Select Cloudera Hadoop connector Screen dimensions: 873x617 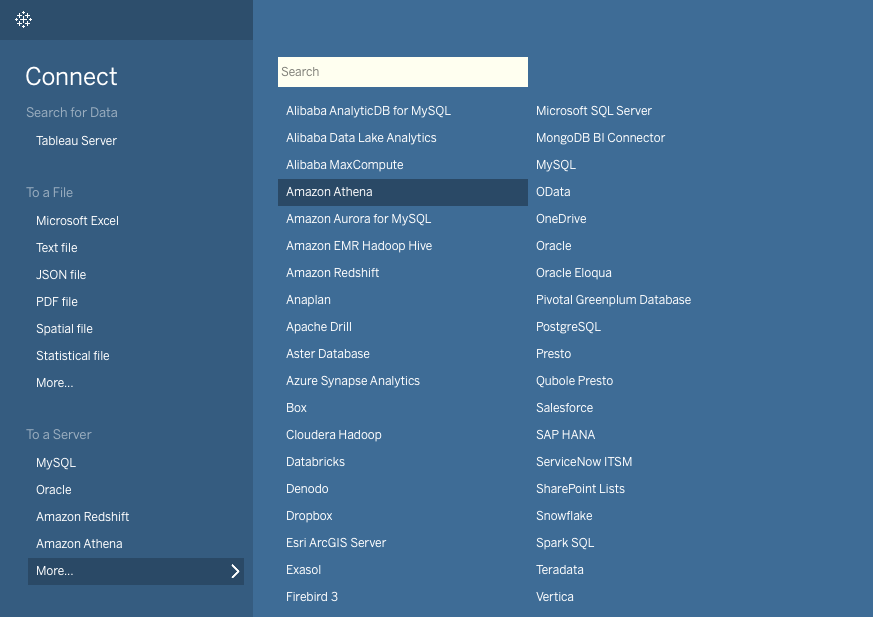pos(334,435)
